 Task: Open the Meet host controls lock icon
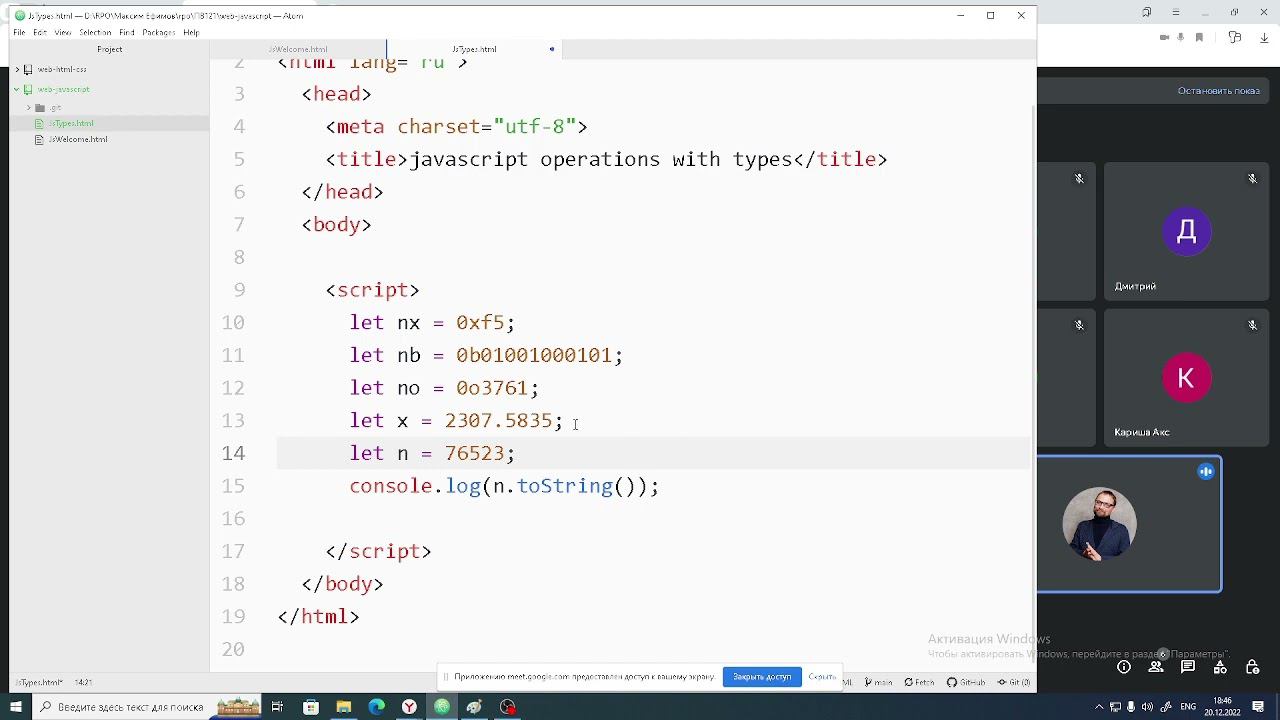coord(1253,667)
